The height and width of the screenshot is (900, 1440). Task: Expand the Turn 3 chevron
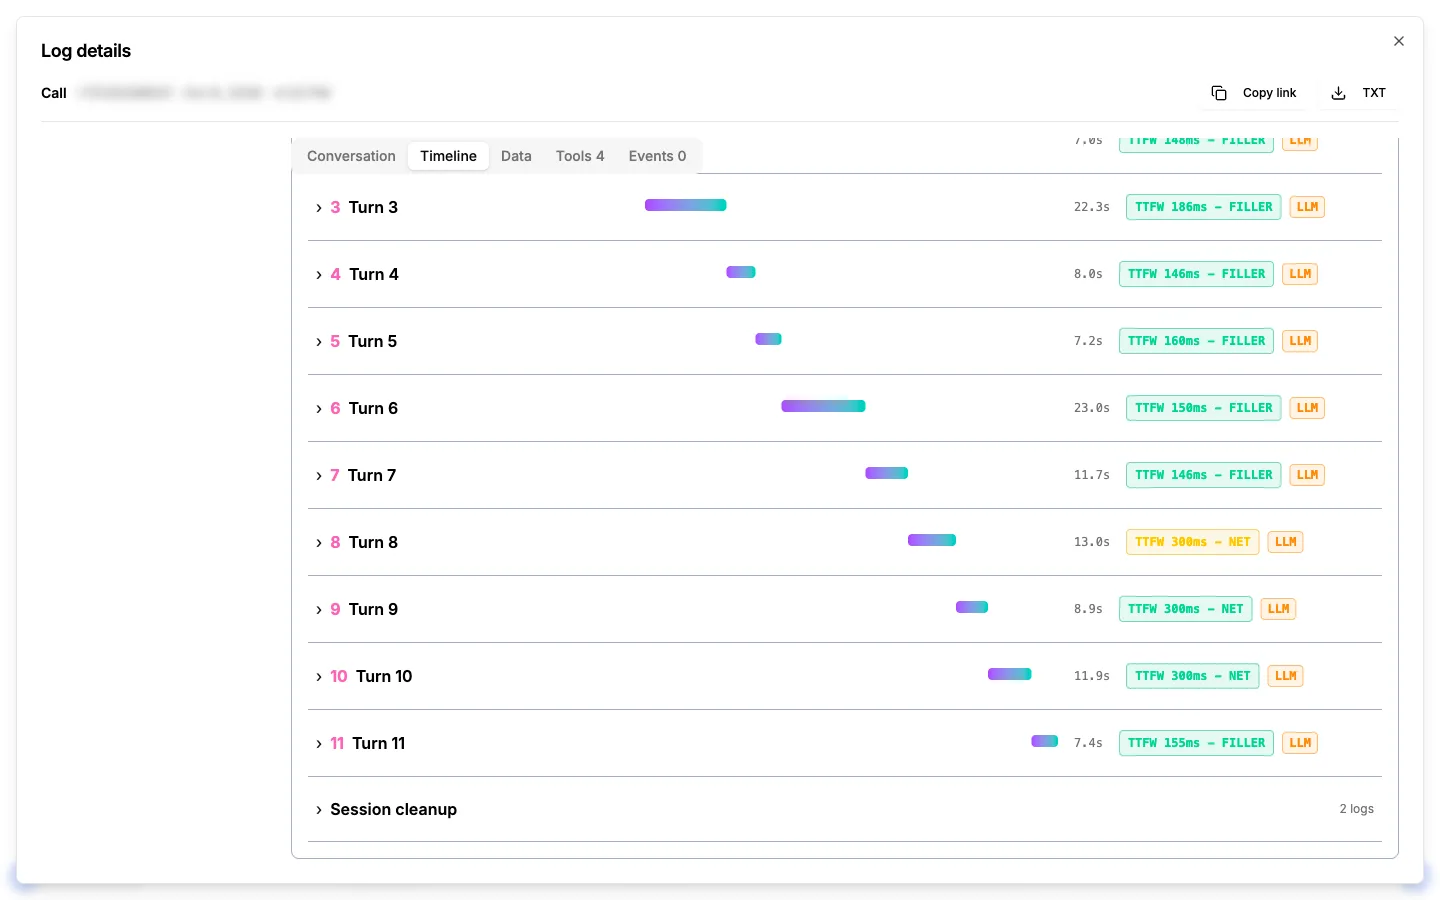[319, 208]
